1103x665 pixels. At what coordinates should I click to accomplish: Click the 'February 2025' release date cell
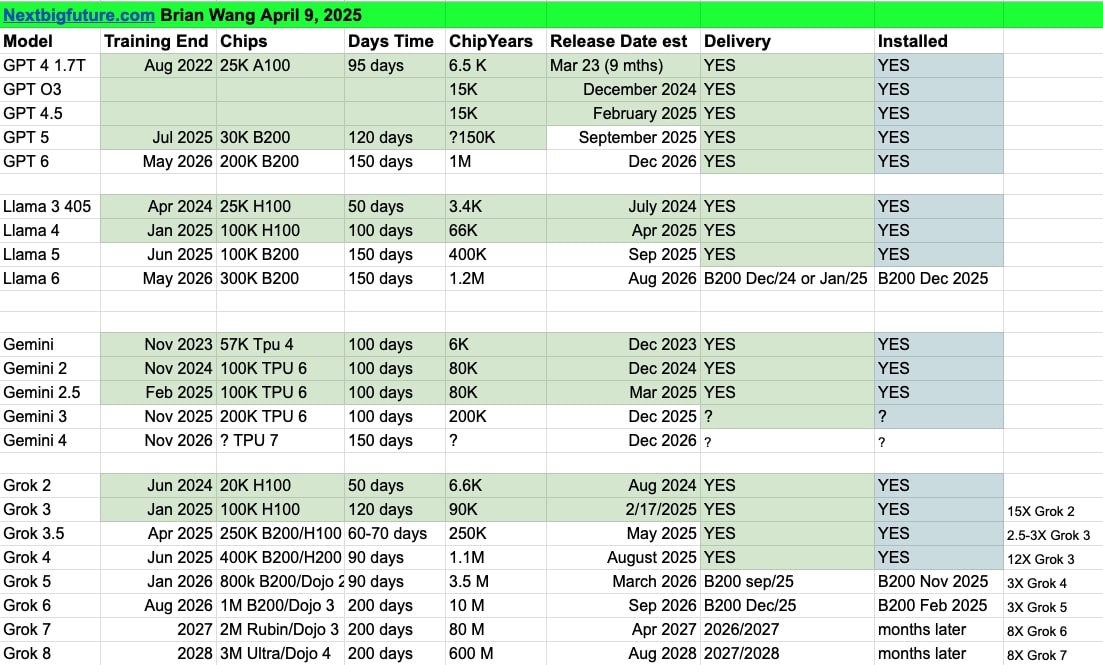623,113
